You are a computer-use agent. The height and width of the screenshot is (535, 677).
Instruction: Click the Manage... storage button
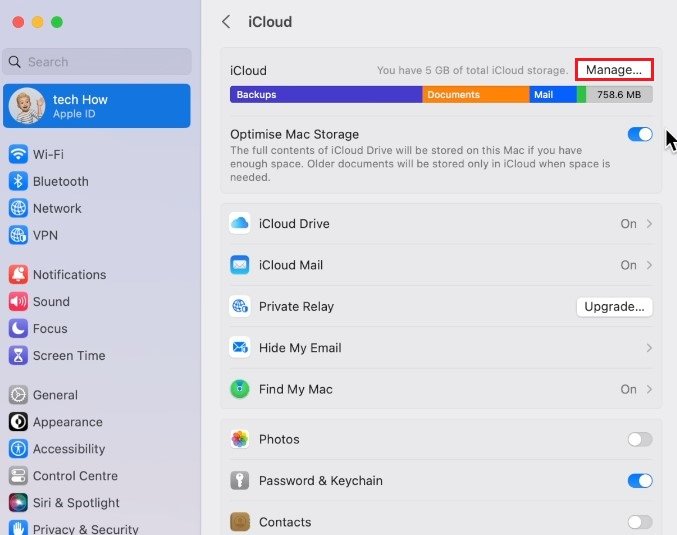tap(614, 70)
